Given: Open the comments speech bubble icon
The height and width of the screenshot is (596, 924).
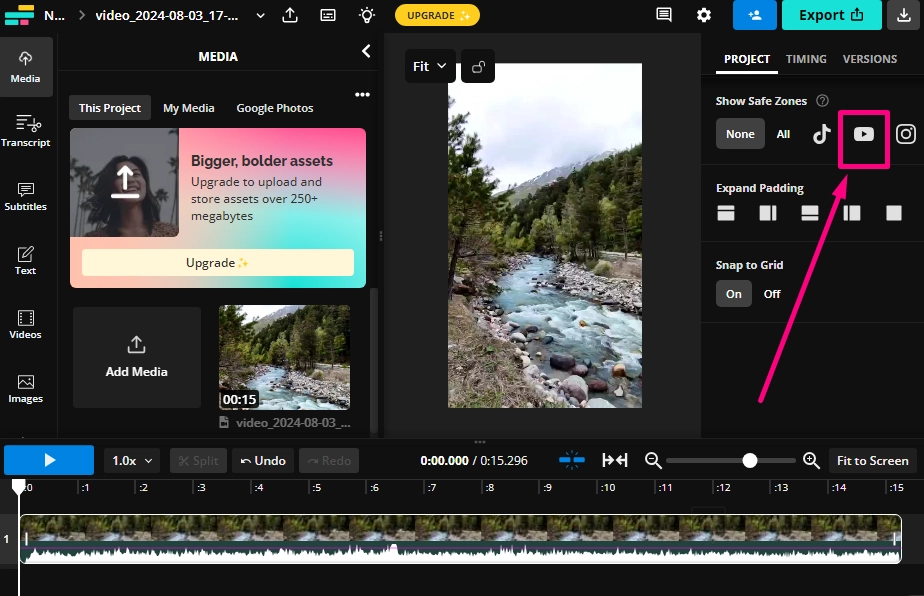Looking at the screenshot, I should pyautogui.click(x=663, y=15).
